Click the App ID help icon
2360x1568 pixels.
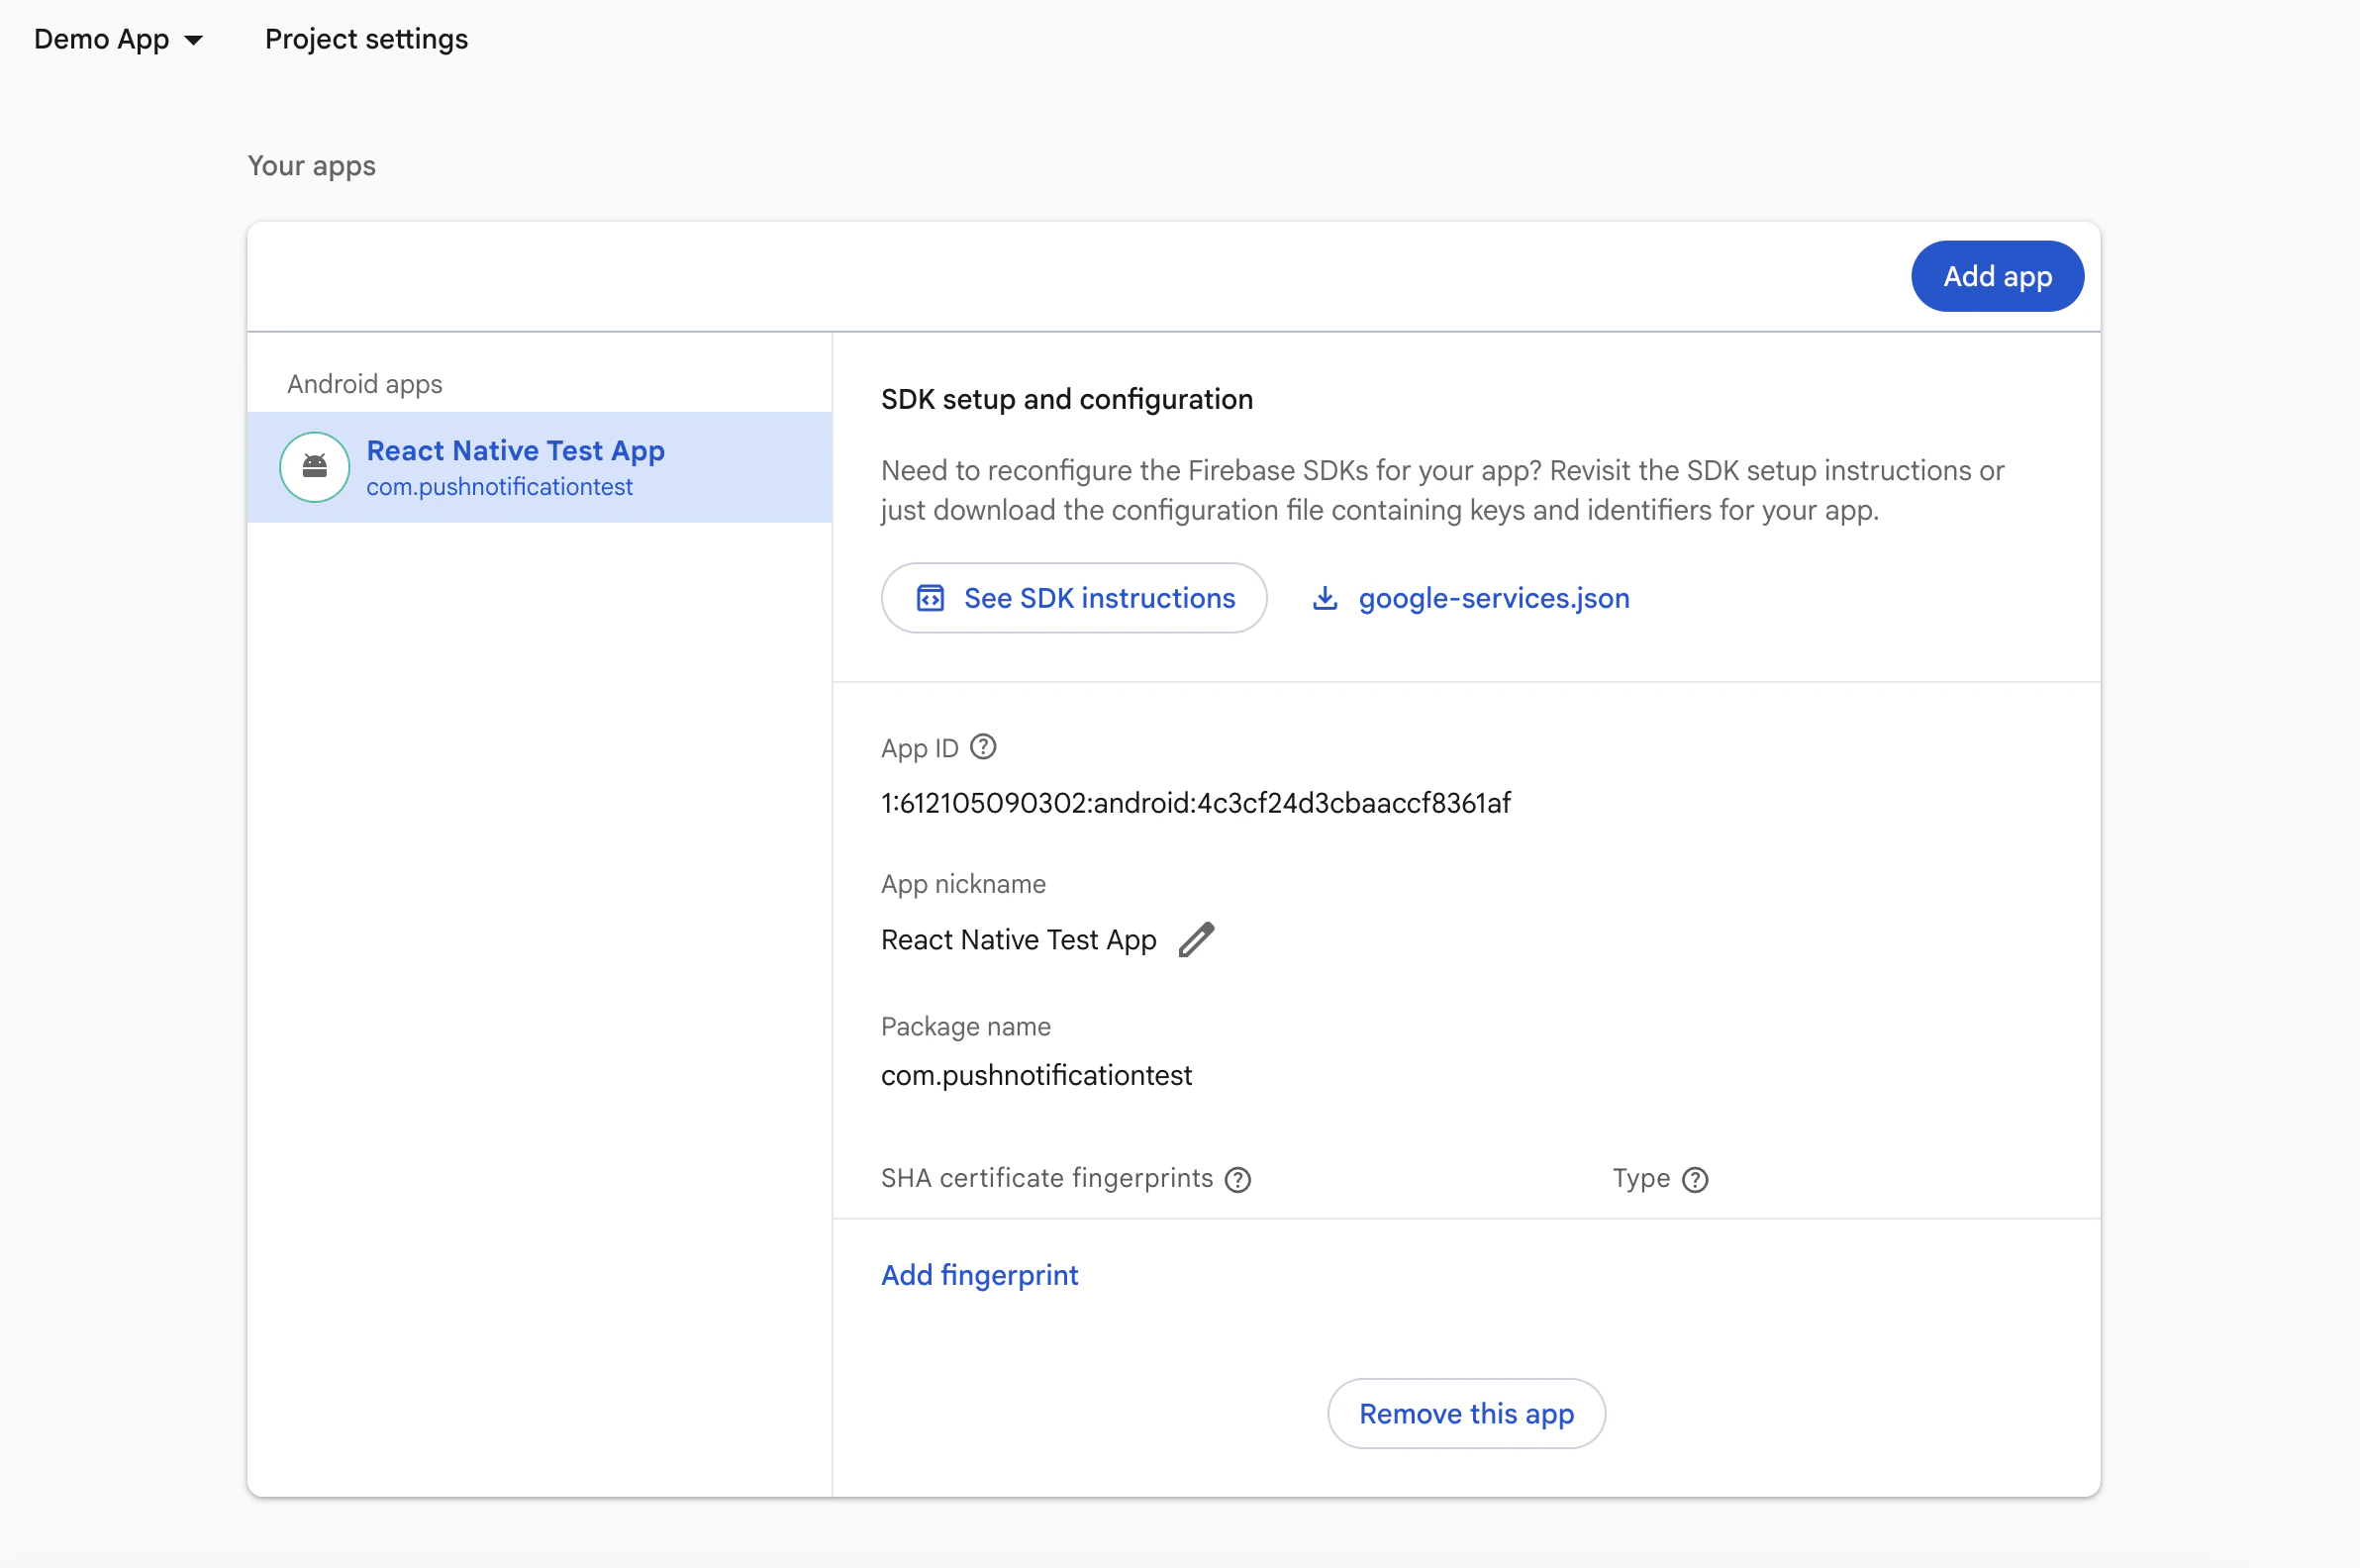click(984, 745)
